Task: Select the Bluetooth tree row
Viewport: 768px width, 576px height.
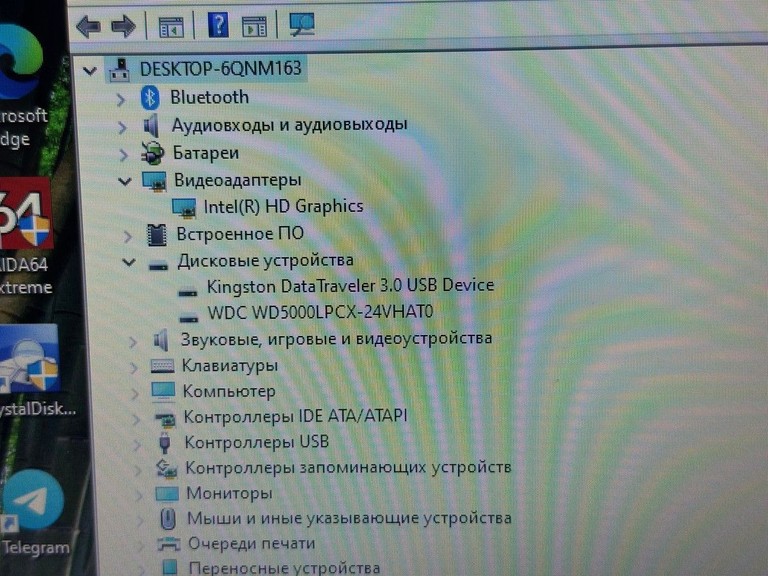Action: point(209,97)
